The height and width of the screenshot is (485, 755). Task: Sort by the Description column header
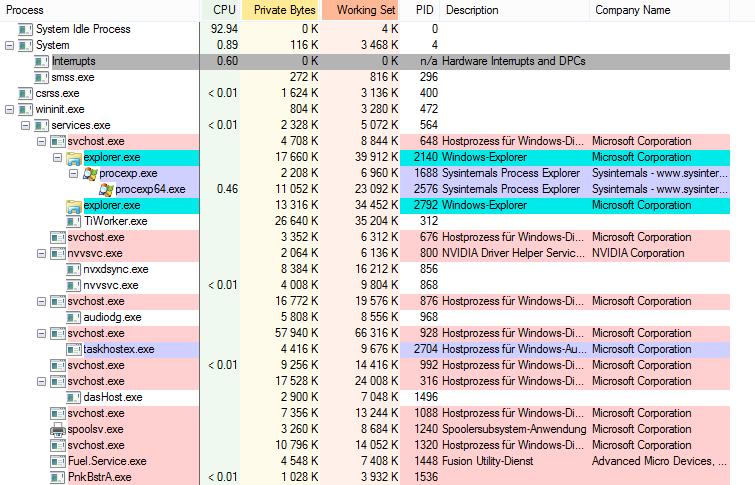(x=515, y=10)
